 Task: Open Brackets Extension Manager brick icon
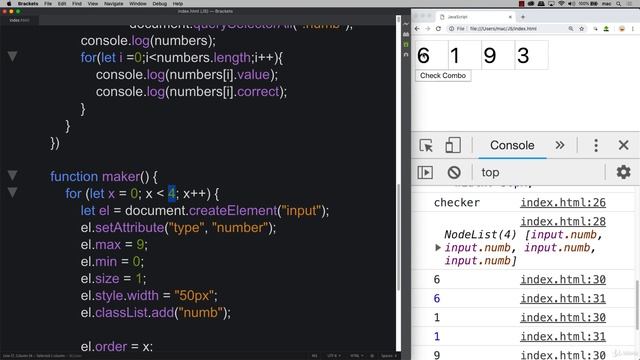[x=406, y=34]
